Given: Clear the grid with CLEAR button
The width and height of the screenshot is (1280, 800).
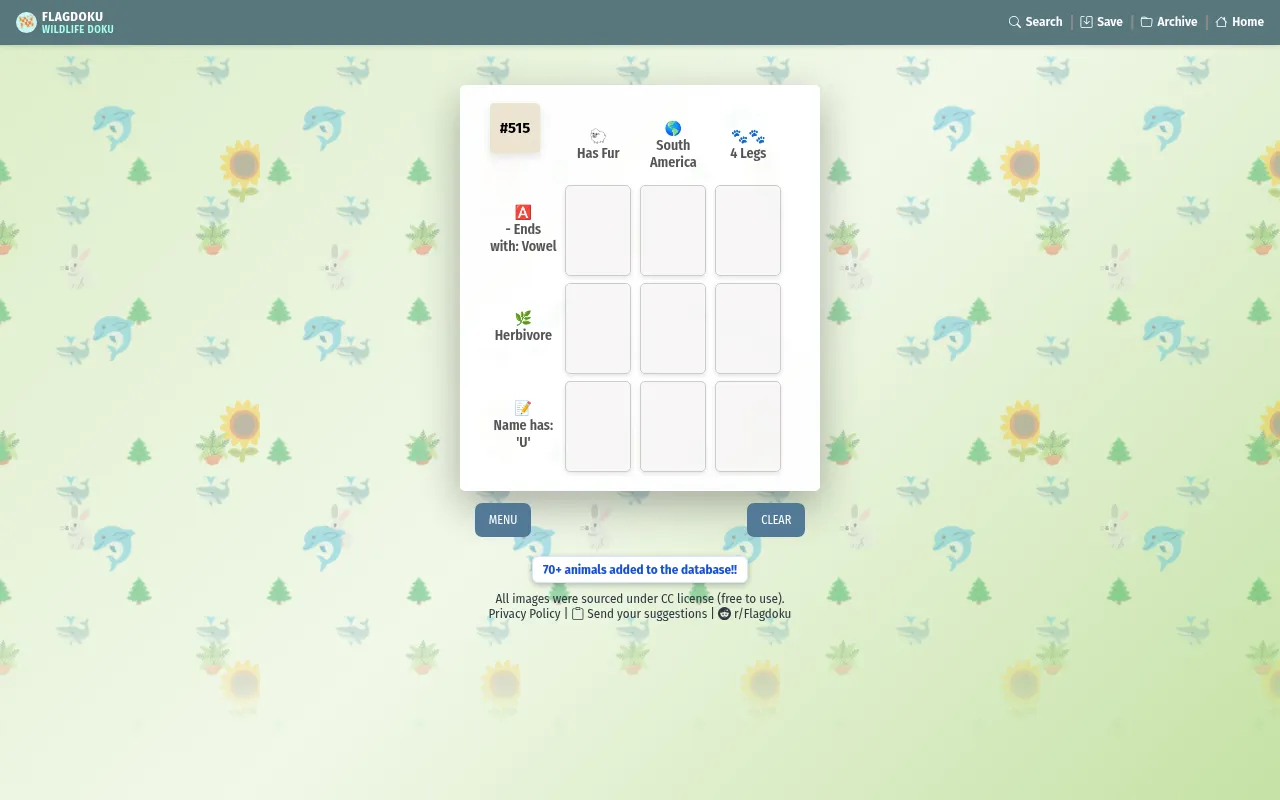Looking at the screenshot, I should point(776,520).
